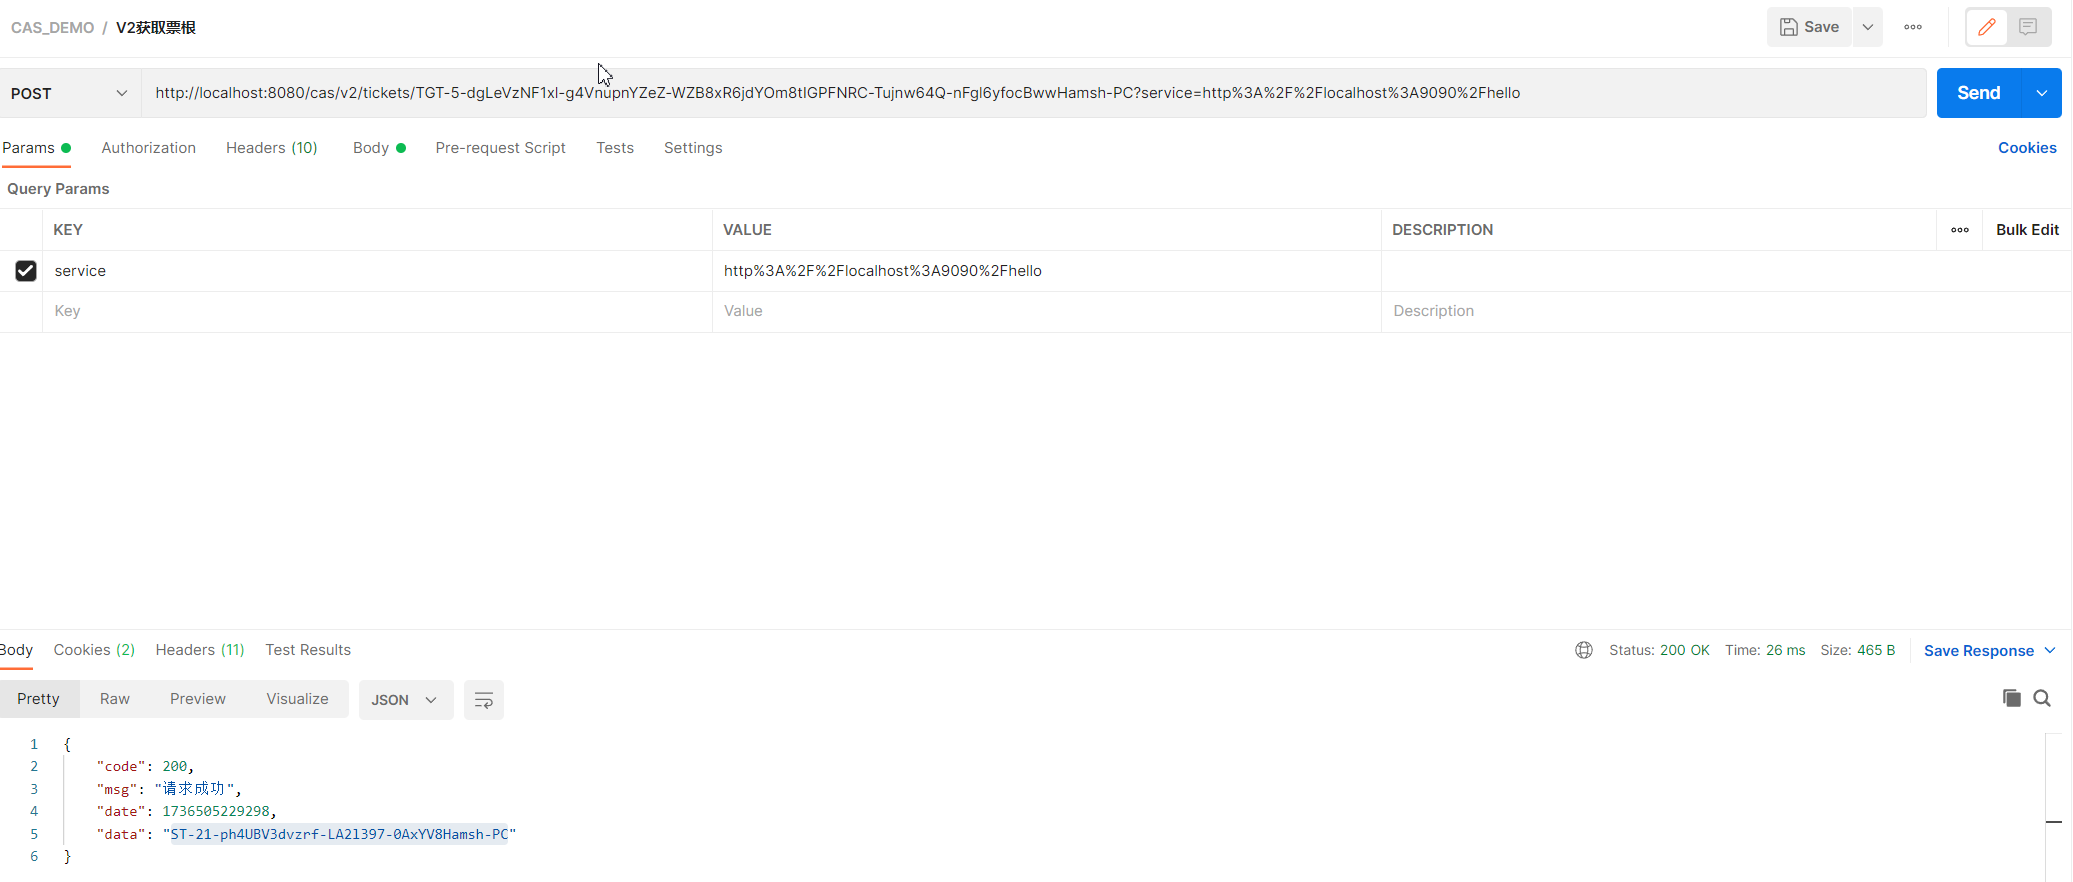Expand the Send button dropdown arrow
This screenshot has height=882, width=2073.
2042,93
